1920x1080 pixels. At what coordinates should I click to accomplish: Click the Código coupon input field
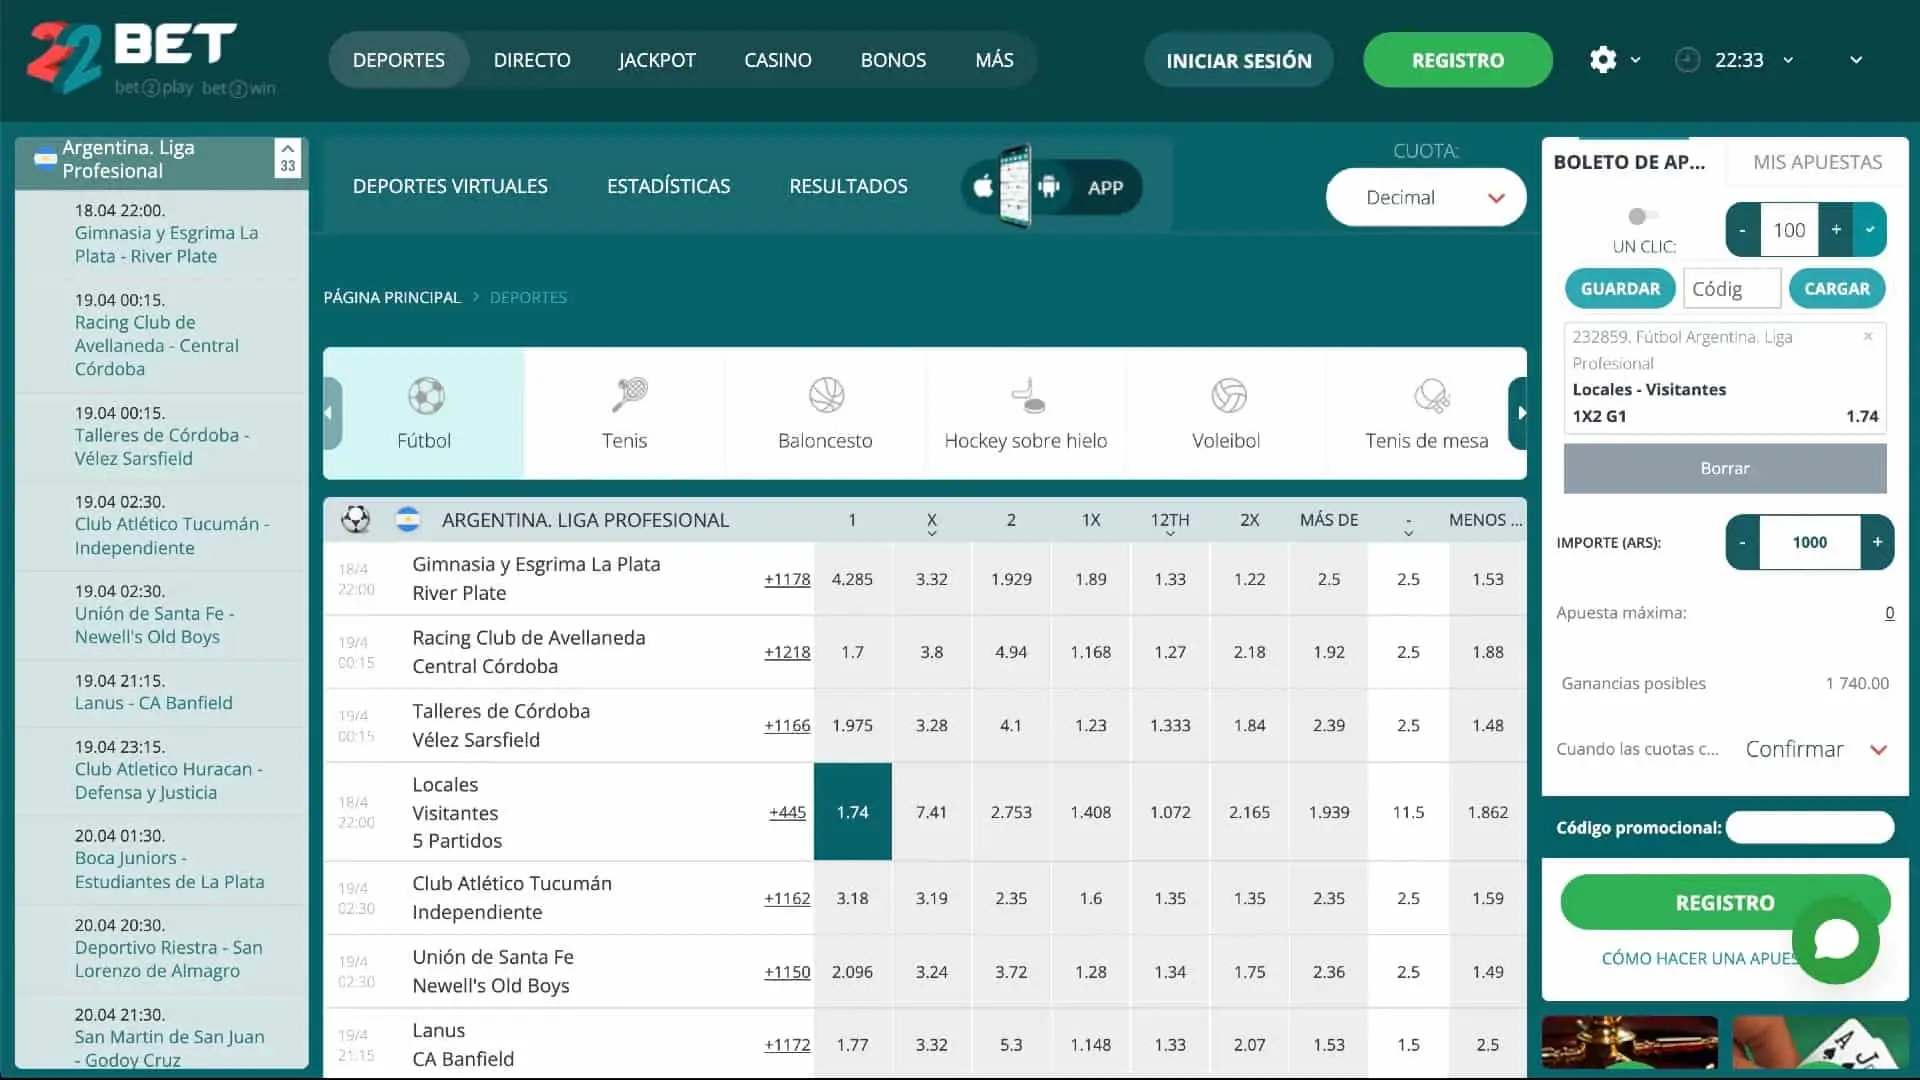click(x=1732, y=288)
